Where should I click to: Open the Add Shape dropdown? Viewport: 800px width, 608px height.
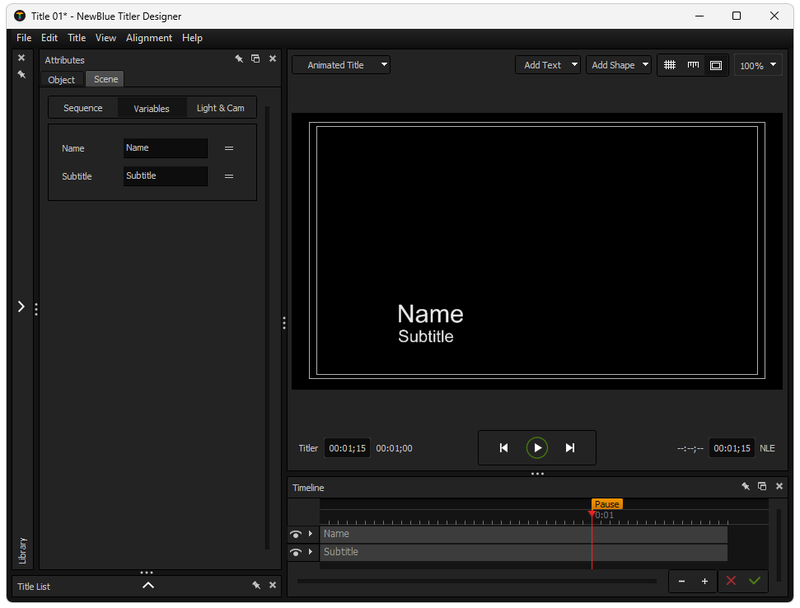pyautogui.click(x=619, y=65)
